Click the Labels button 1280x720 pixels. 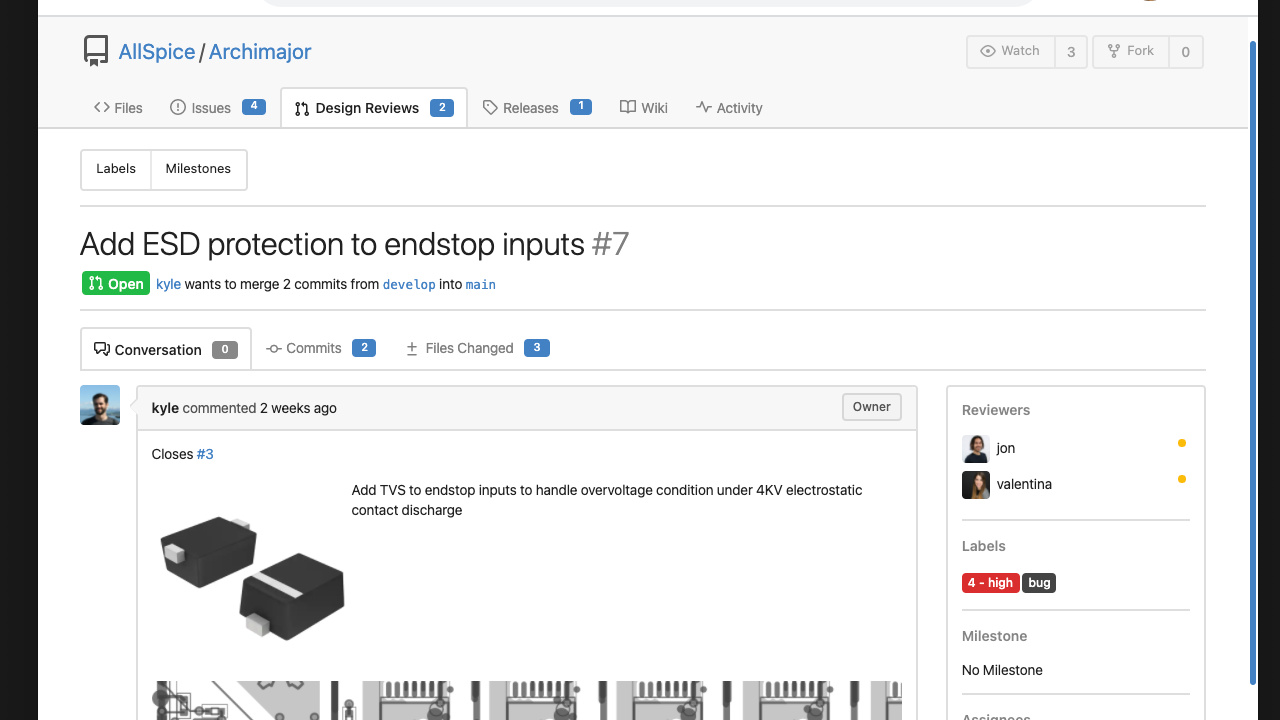(116, 169)
